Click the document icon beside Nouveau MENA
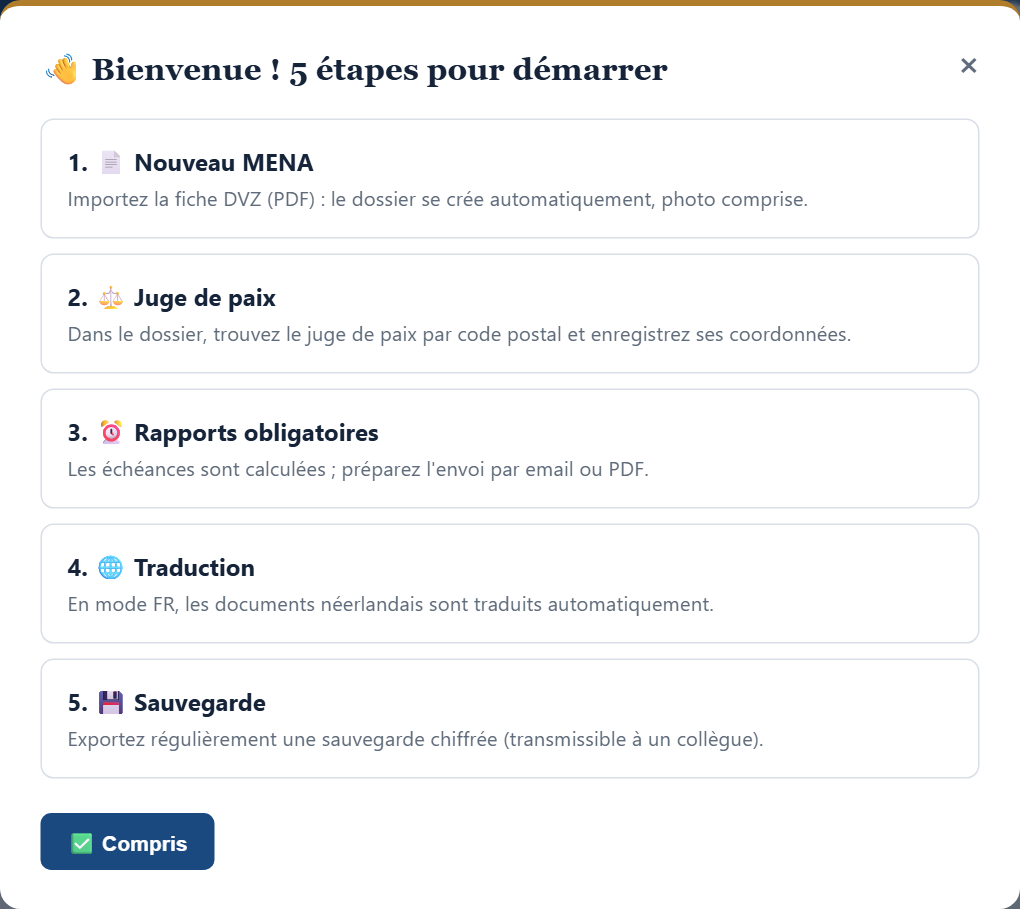Screen dimensions: 1020x909 (111, 163)
